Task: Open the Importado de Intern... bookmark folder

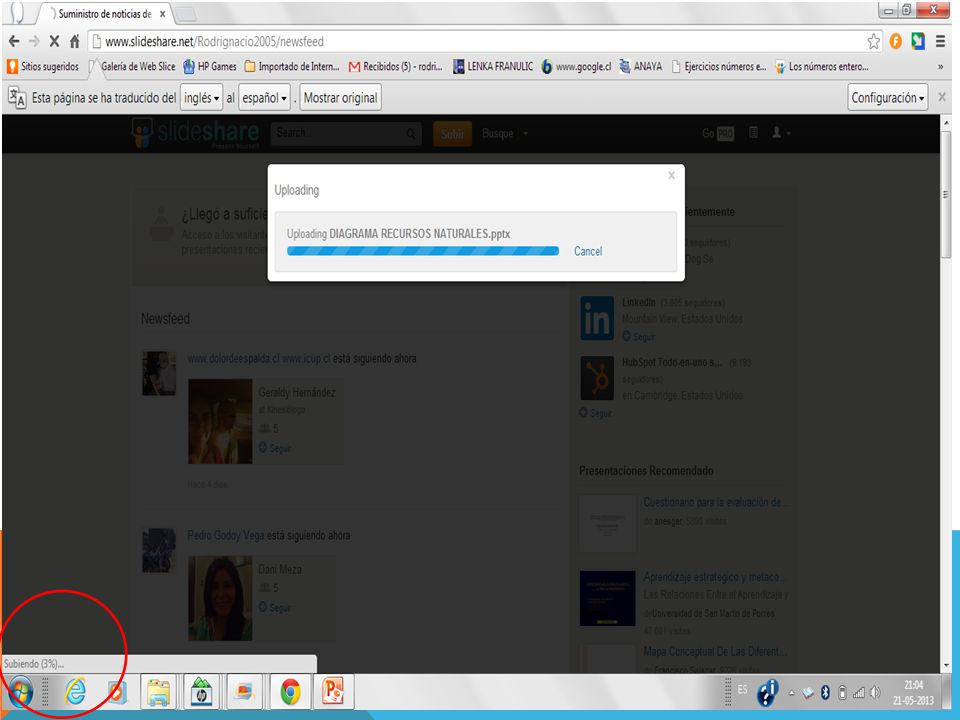Action: [292, 66]
